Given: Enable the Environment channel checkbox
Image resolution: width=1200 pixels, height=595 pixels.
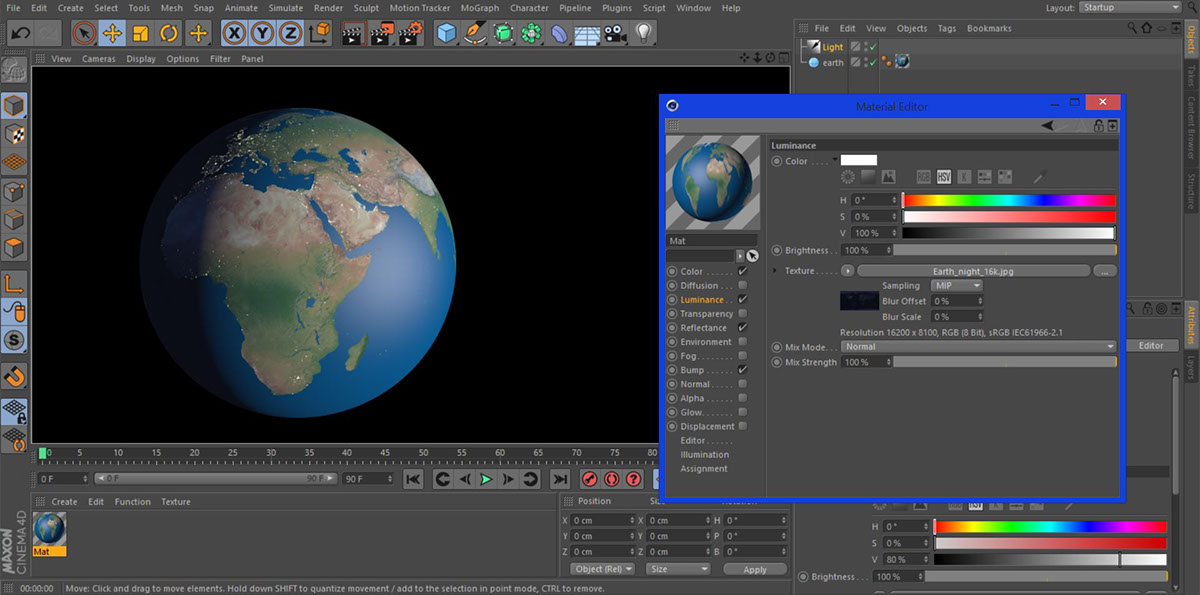Looking at the screenshot, I should 742,342.
